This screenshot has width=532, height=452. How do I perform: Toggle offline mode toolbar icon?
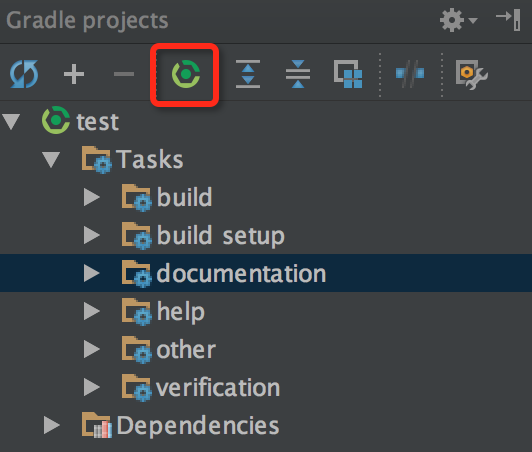pos(410,73)
